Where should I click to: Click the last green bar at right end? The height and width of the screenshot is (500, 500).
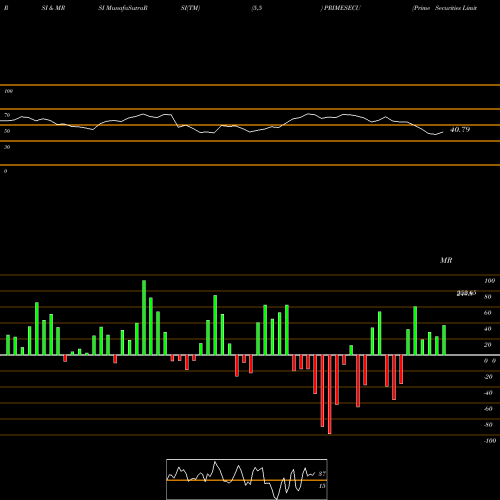[444, 340]
